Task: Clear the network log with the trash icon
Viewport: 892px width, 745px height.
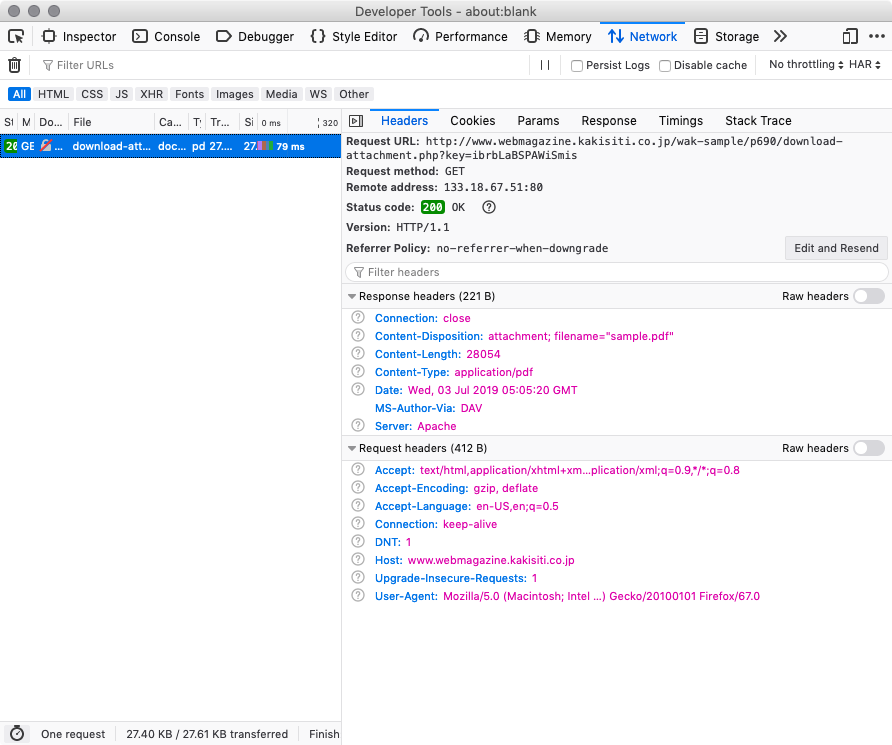Action: pyautogui.click(x=14, y=65)
